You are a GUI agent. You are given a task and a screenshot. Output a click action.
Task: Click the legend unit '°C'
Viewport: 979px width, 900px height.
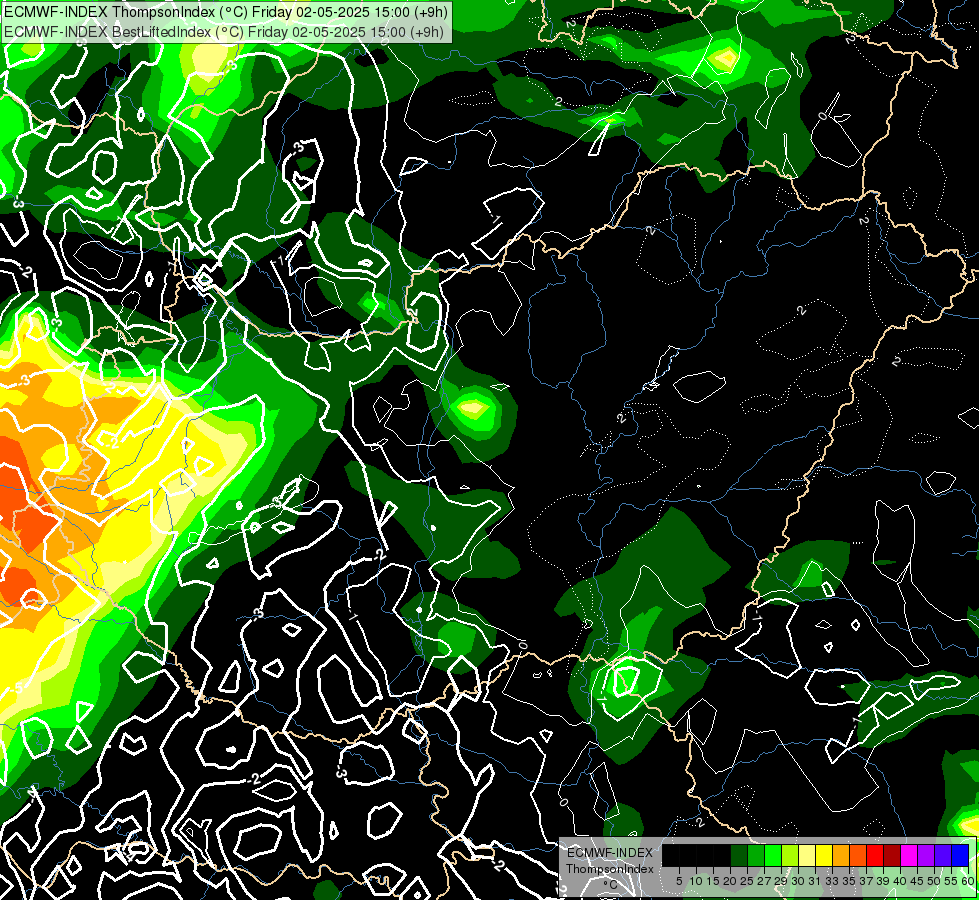click(610, 884)
